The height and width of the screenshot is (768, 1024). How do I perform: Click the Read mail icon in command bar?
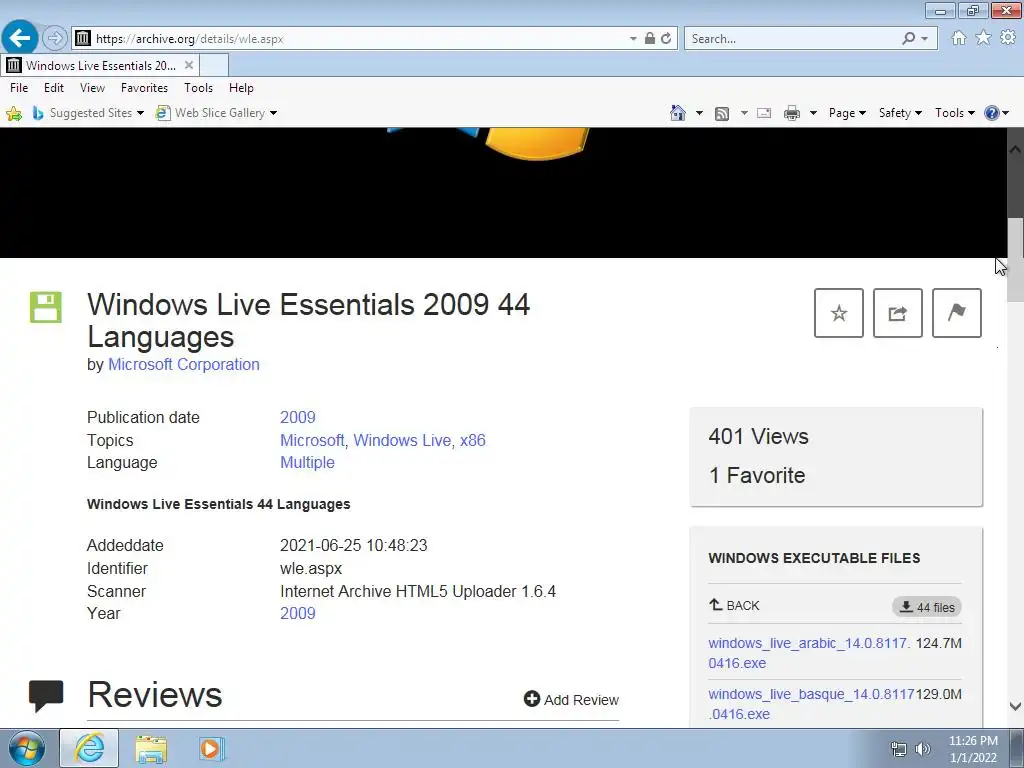tap(764, 114)
